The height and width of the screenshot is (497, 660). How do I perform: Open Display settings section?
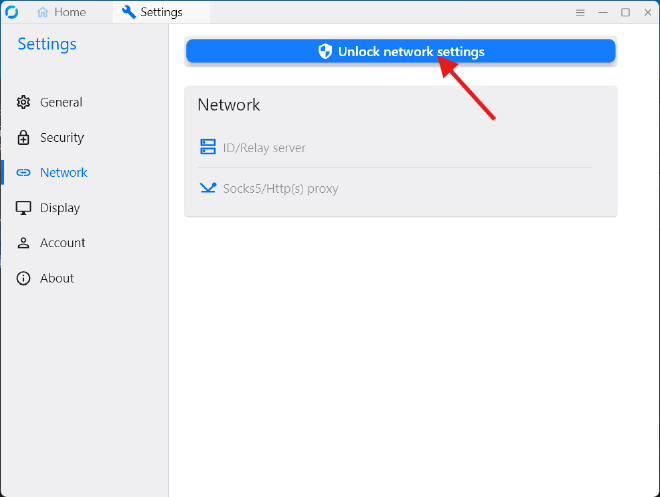click(x=60, y=208)
